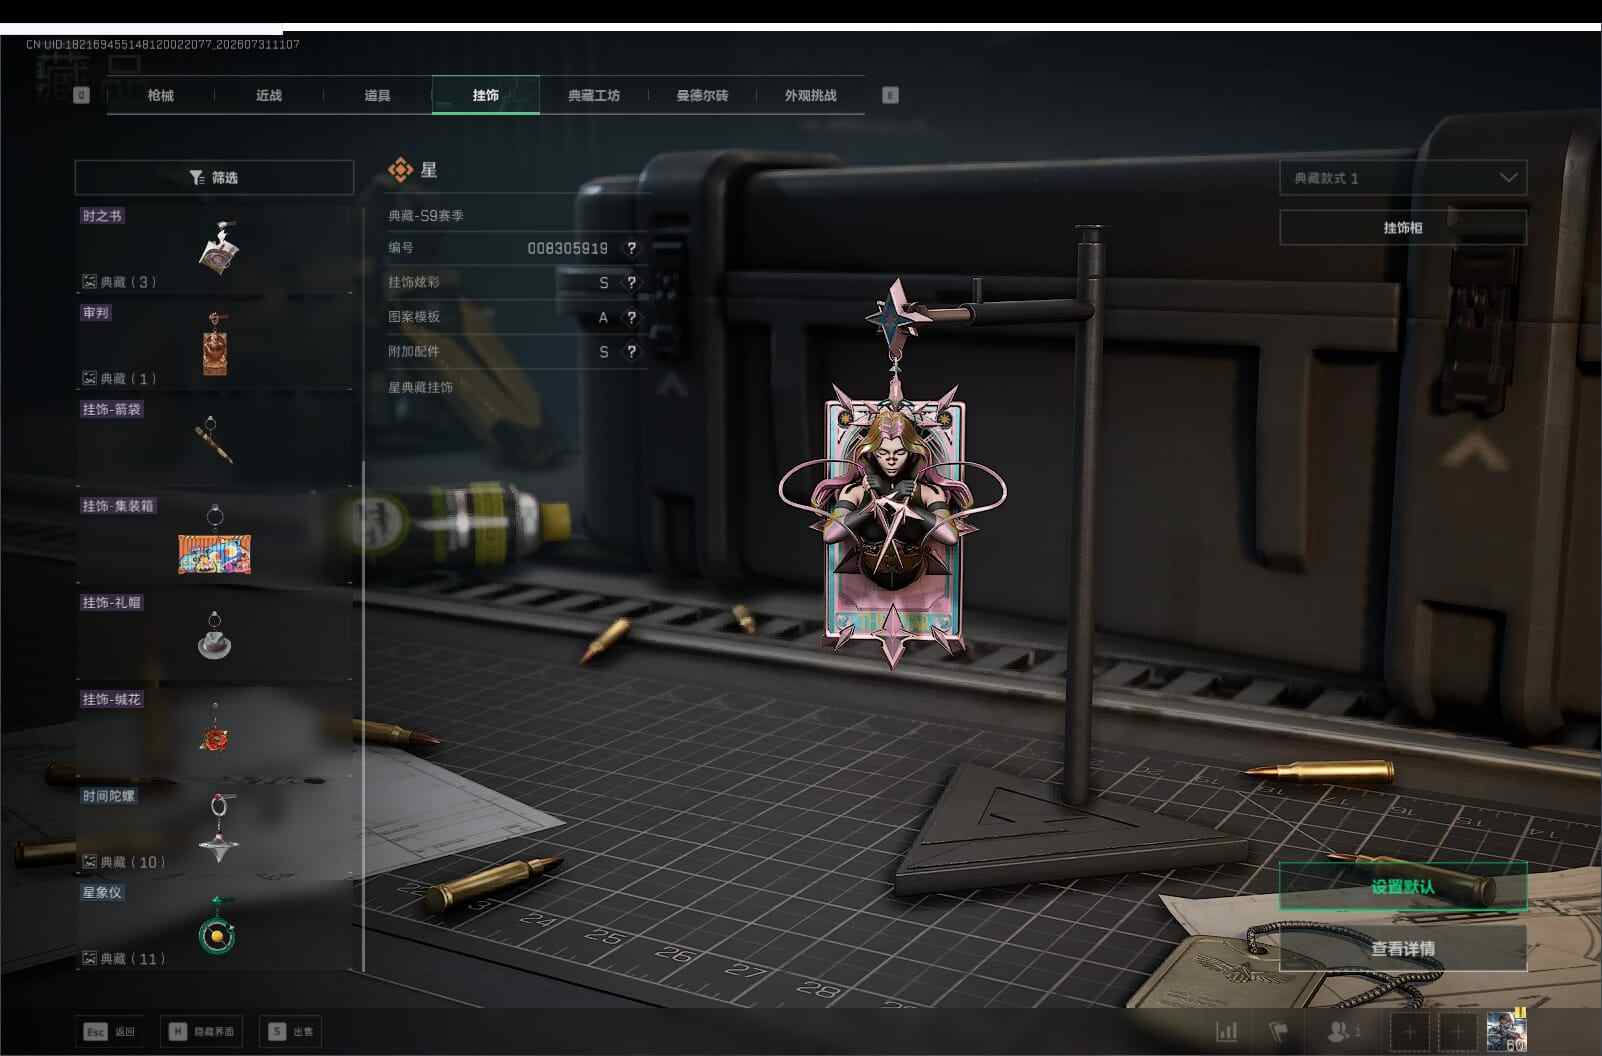Click the charm list scrollbar
1602x1056 pixels.
tap(363, 715)
